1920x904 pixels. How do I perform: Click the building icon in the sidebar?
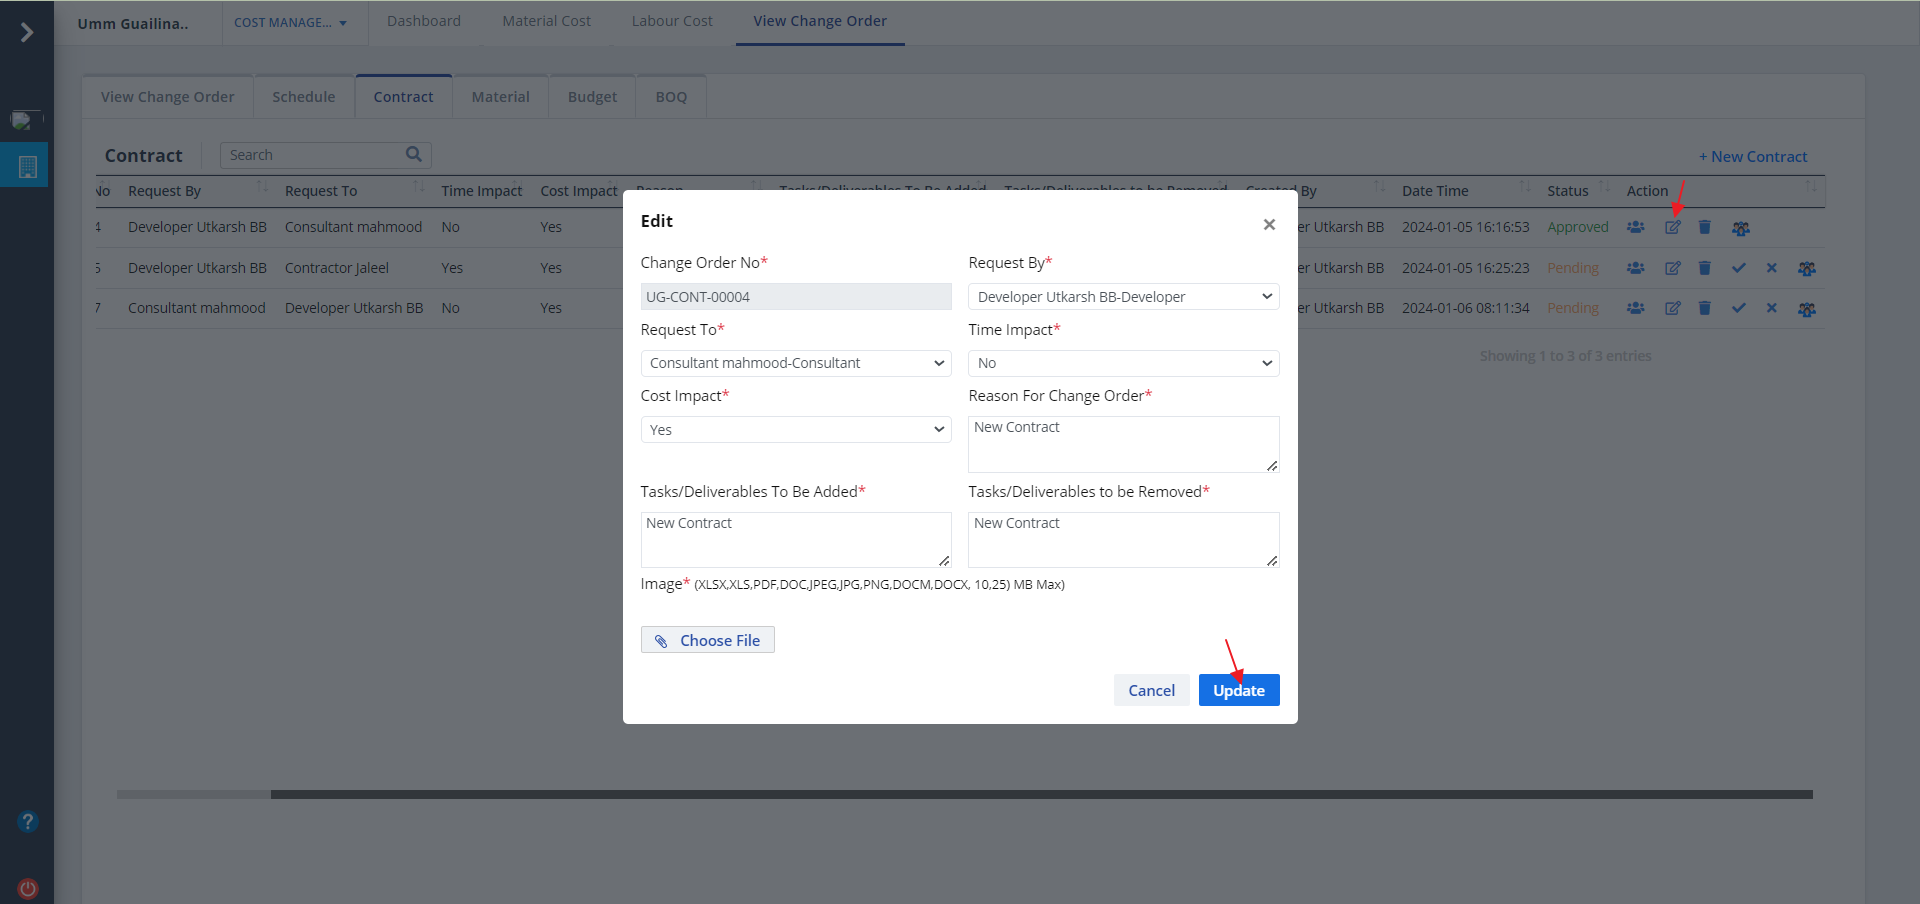tap(28, 167)
